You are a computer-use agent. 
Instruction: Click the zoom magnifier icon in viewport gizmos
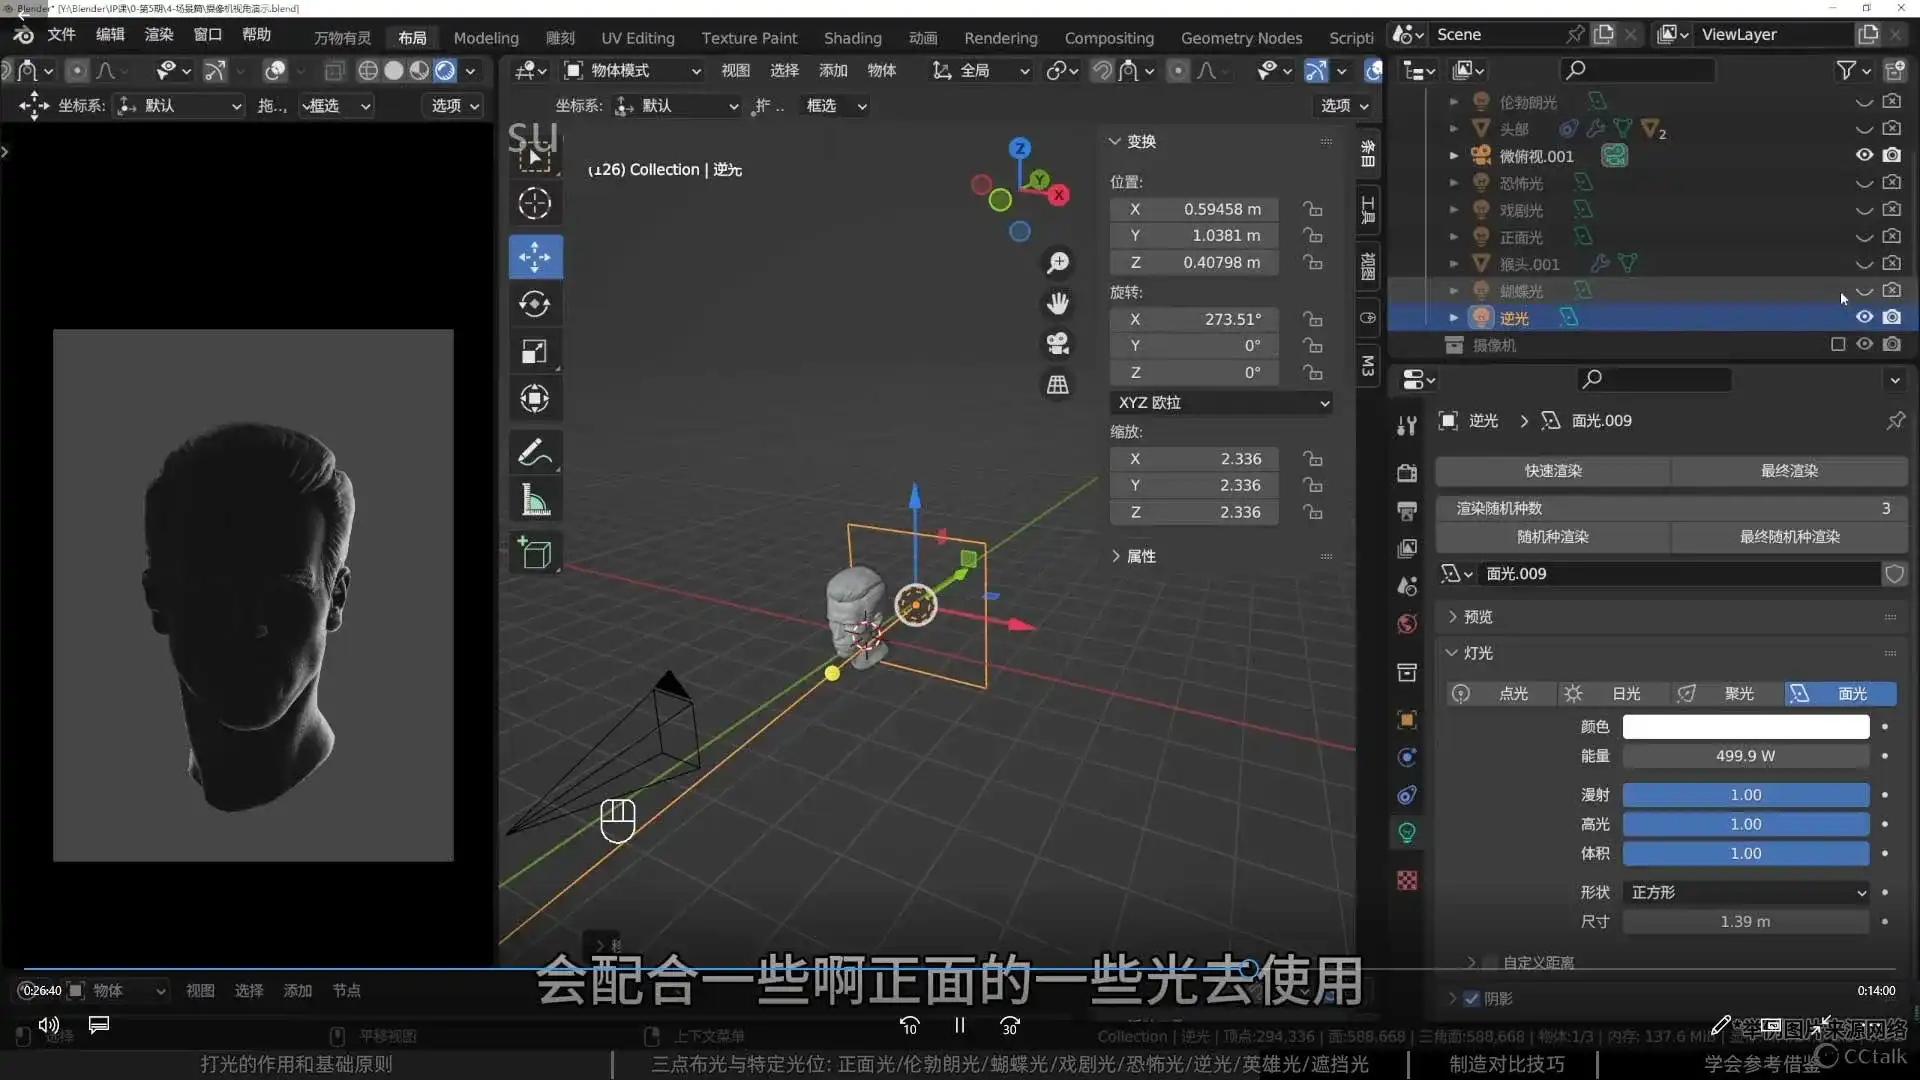pyautogui.click(x=1059, y=262)
